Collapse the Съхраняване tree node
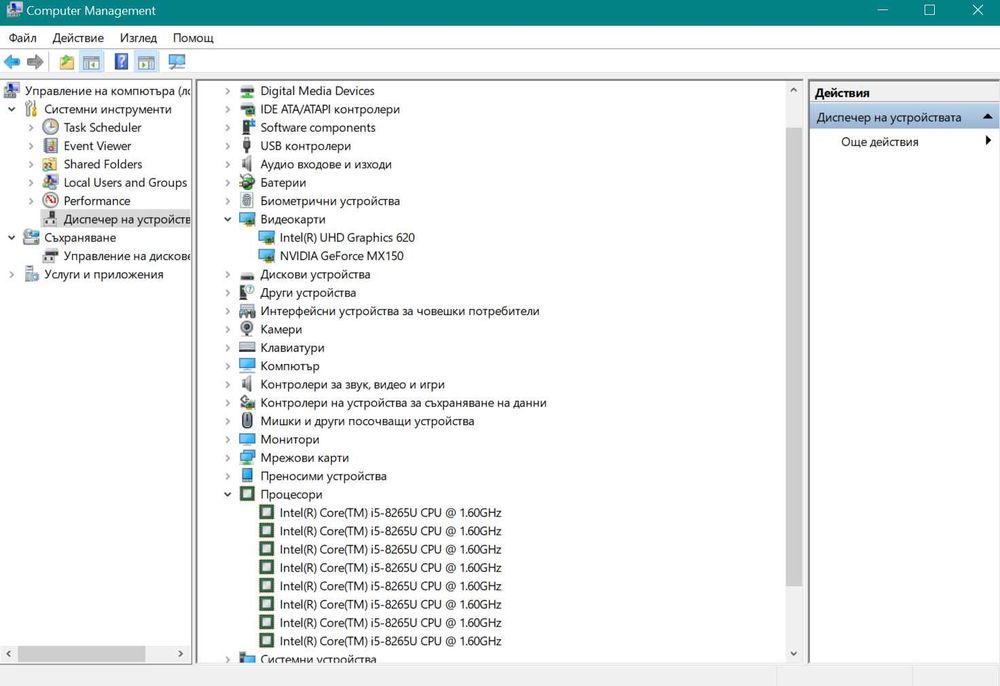Image resolution: width=1000 pixels, height=686 pixels. 11,237
